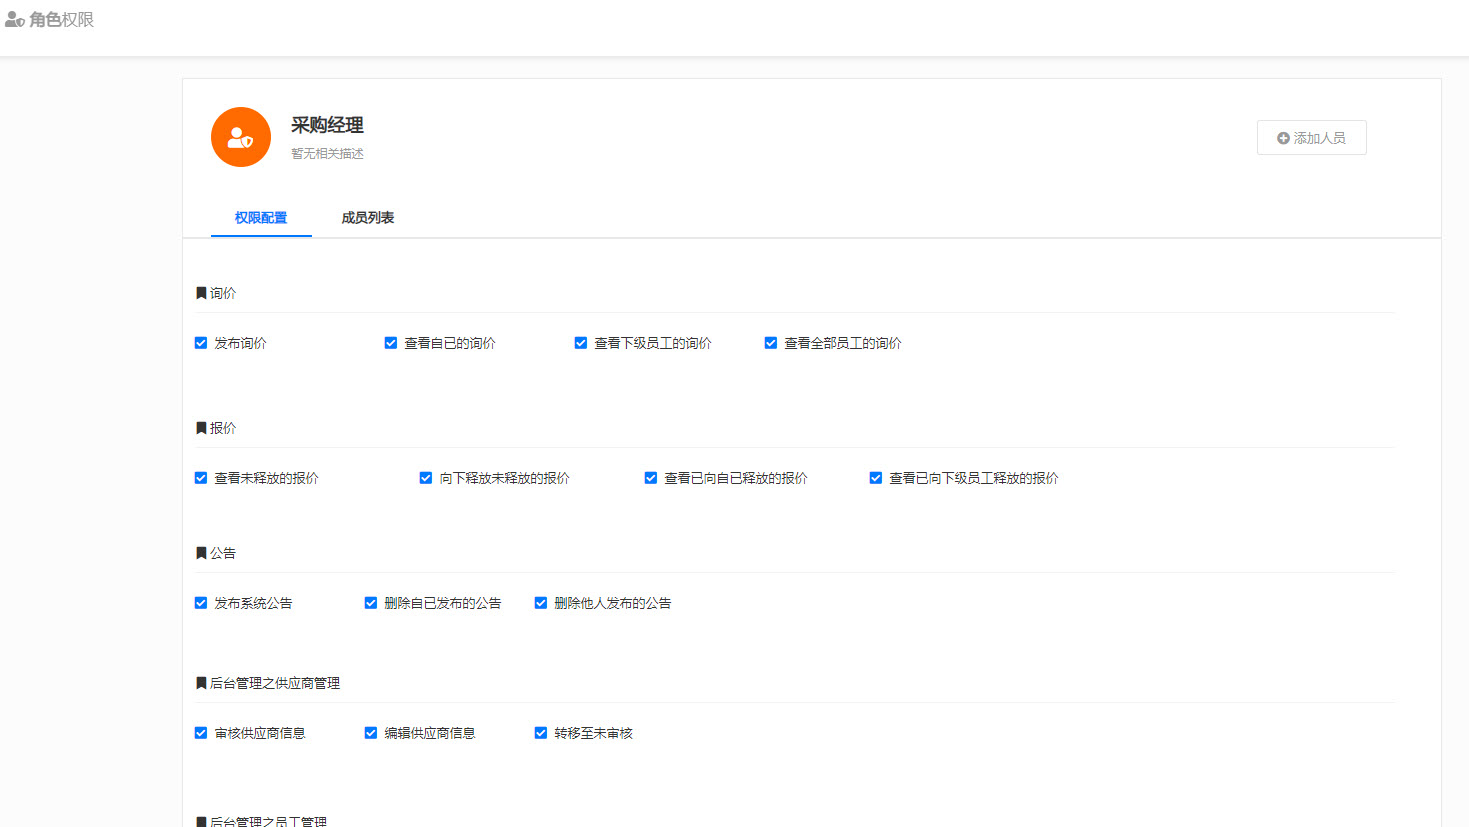Open the 成员列表 tab

[x=368, y=218]
